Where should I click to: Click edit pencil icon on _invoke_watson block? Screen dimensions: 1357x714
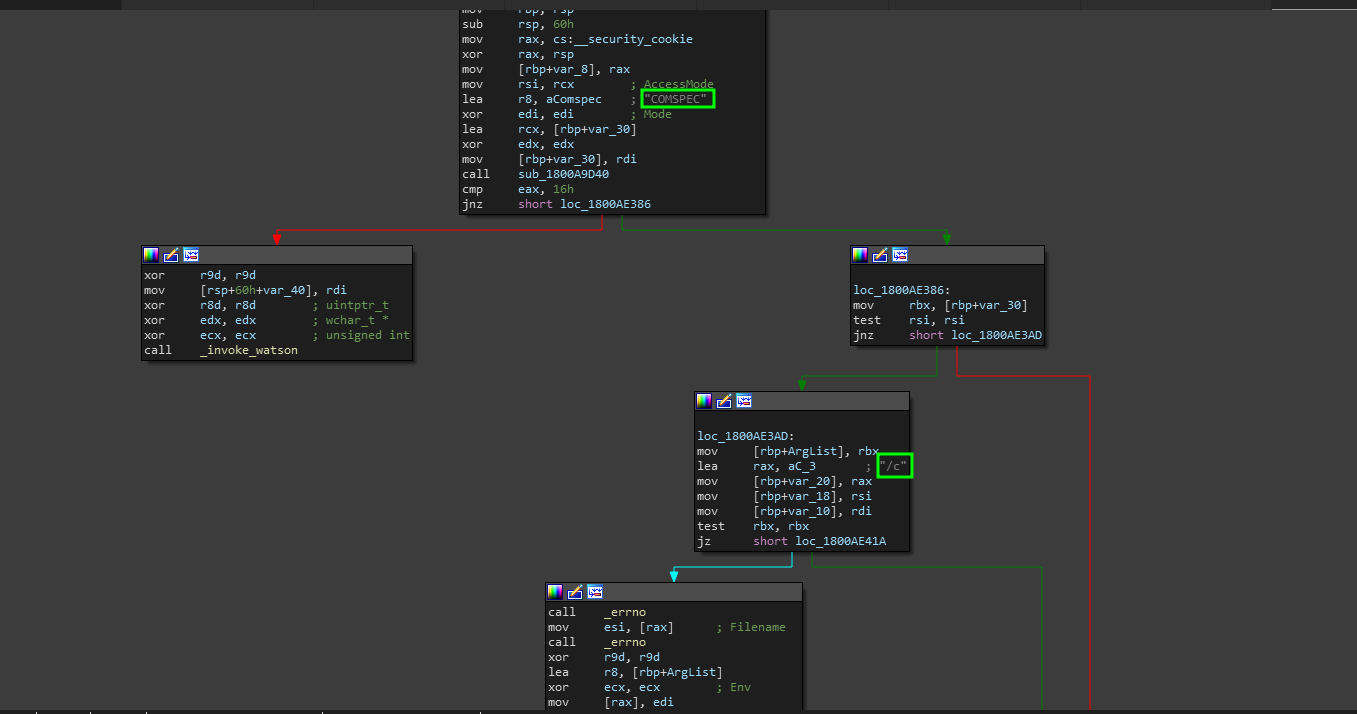click(171, 255)
